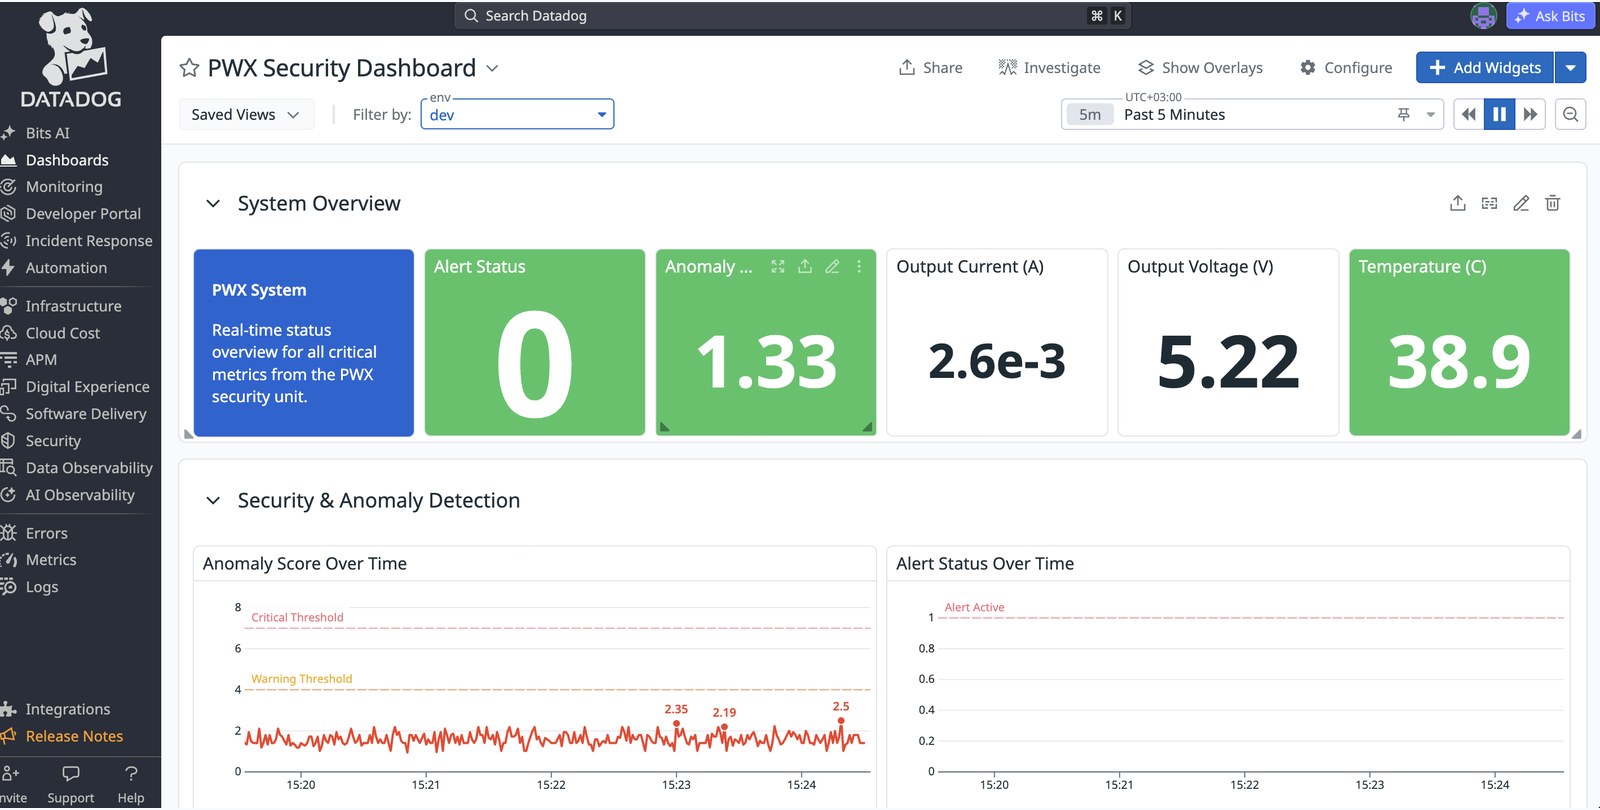
Task: Edit the Anomaly widget
Action: click(x=832, y=266)
